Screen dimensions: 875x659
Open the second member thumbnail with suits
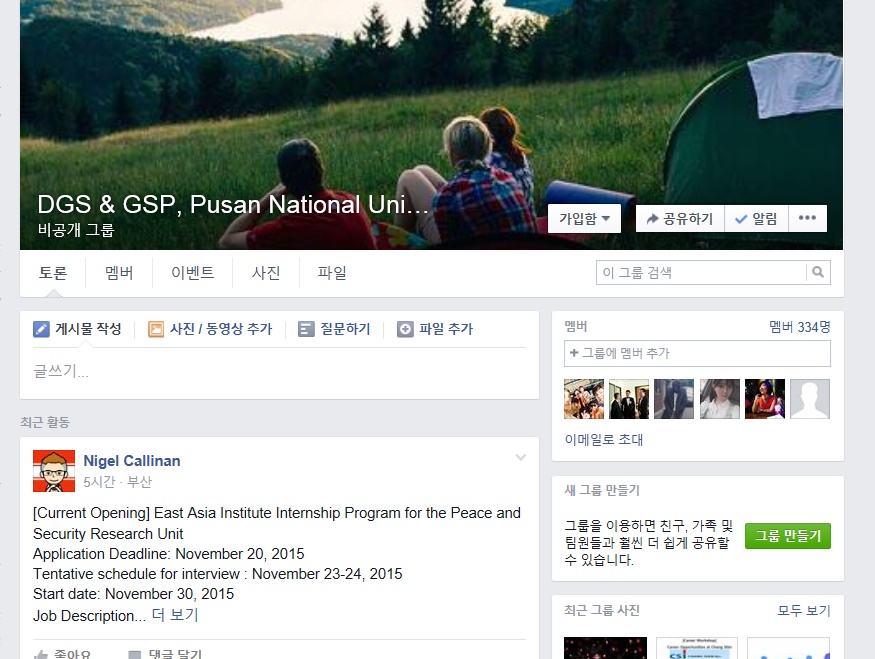[629, 399]
